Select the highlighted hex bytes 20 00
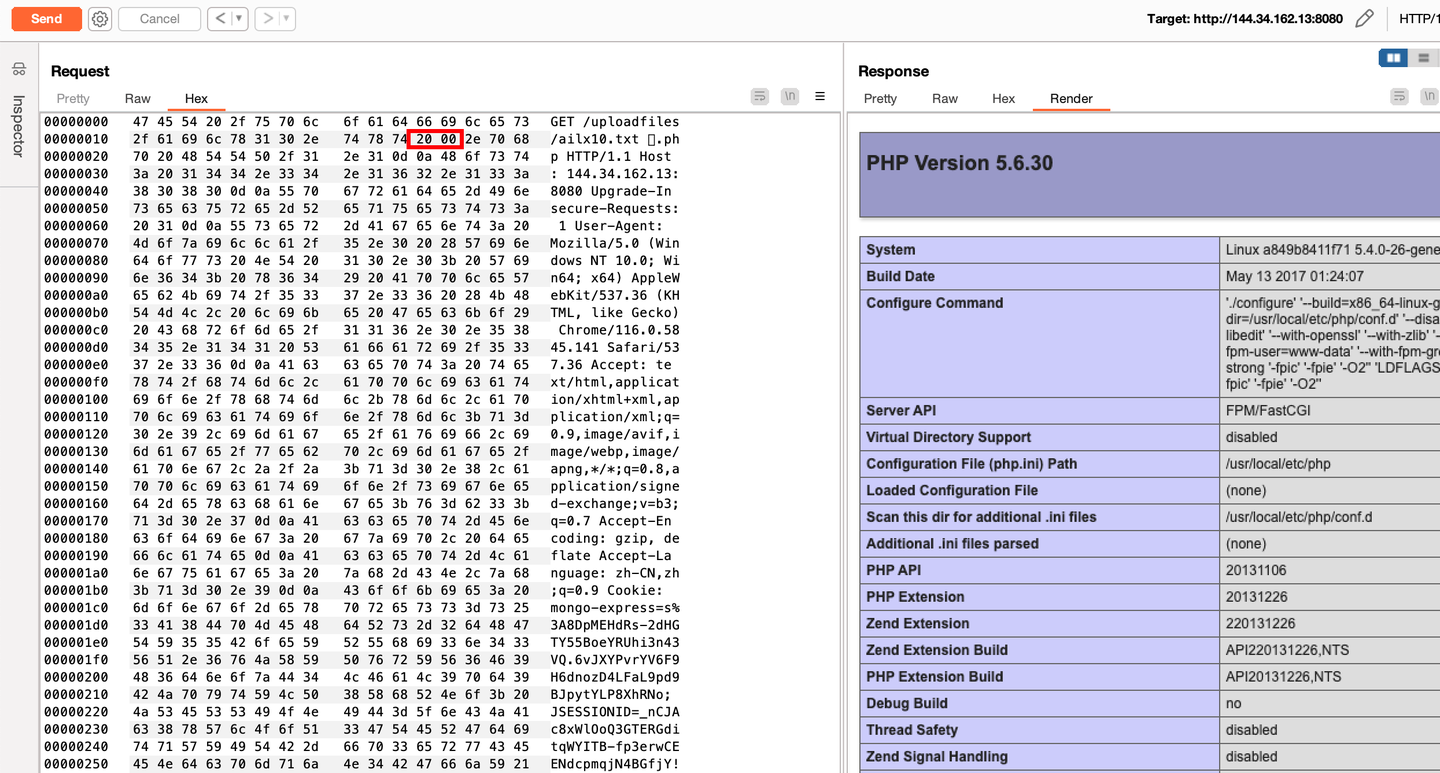The image size is (1440, 773). pos(433,140)
